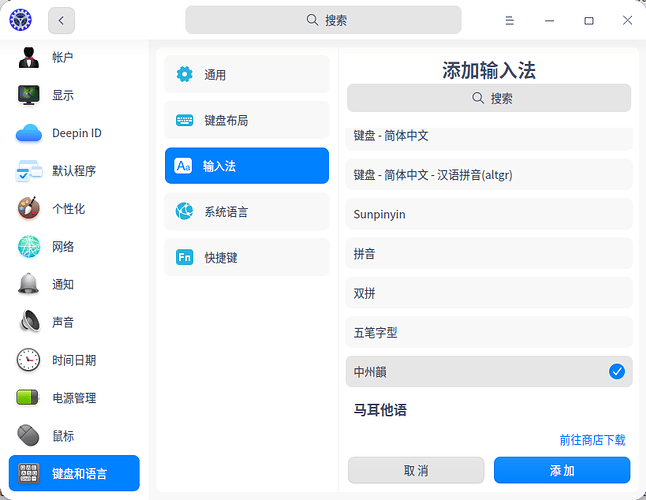Image resolution: width=646 pixels, height=500 pixels.
Task: Click the 输入法 Aa icon
Action: pos(183,166)
